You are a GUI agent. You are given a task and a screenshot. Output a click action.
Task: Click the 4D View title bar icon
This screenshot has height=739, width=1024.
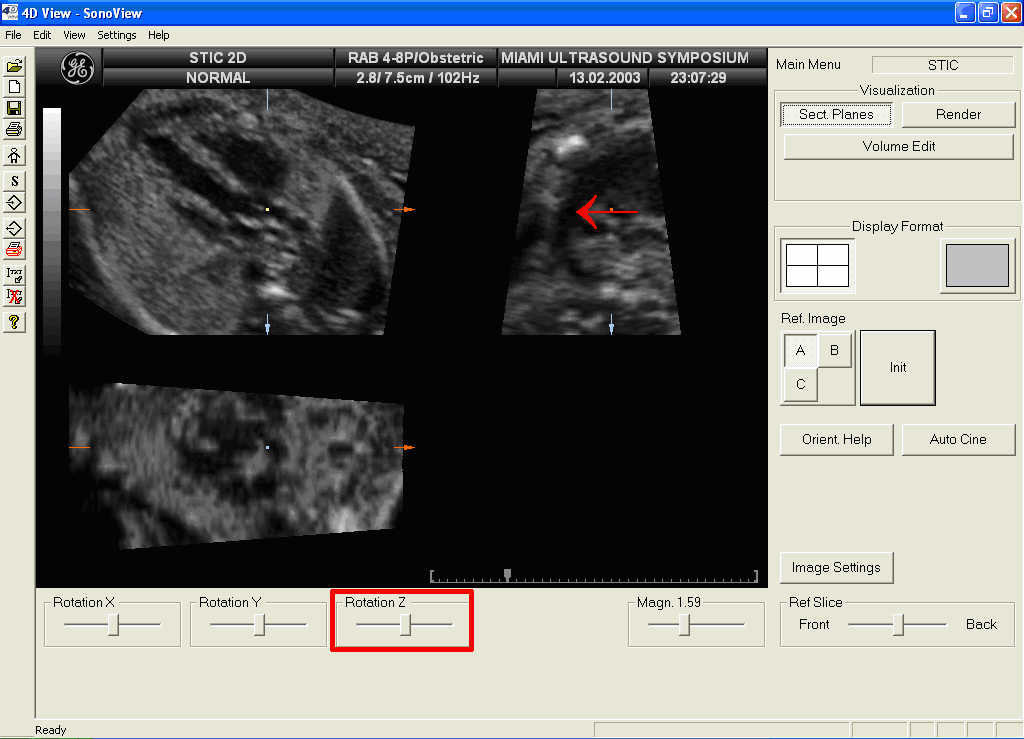[x=10, y=12]
